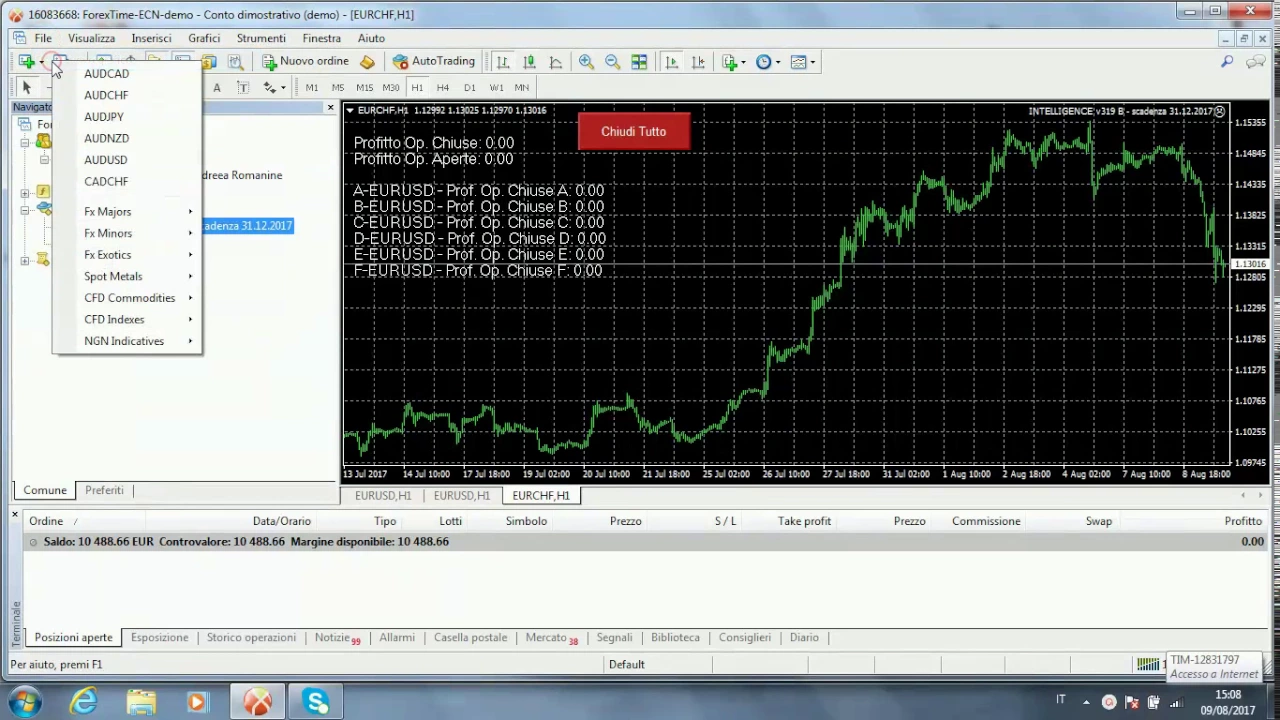1280x720 pixels.
Task: Switch to bar chart display
Action: (503, 62)
